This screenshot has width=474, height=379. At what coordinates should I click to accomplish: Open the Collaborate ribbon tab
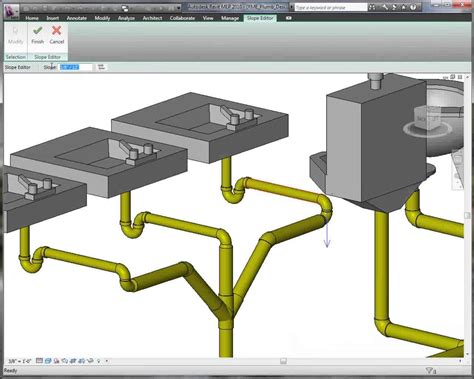(182, 18)
